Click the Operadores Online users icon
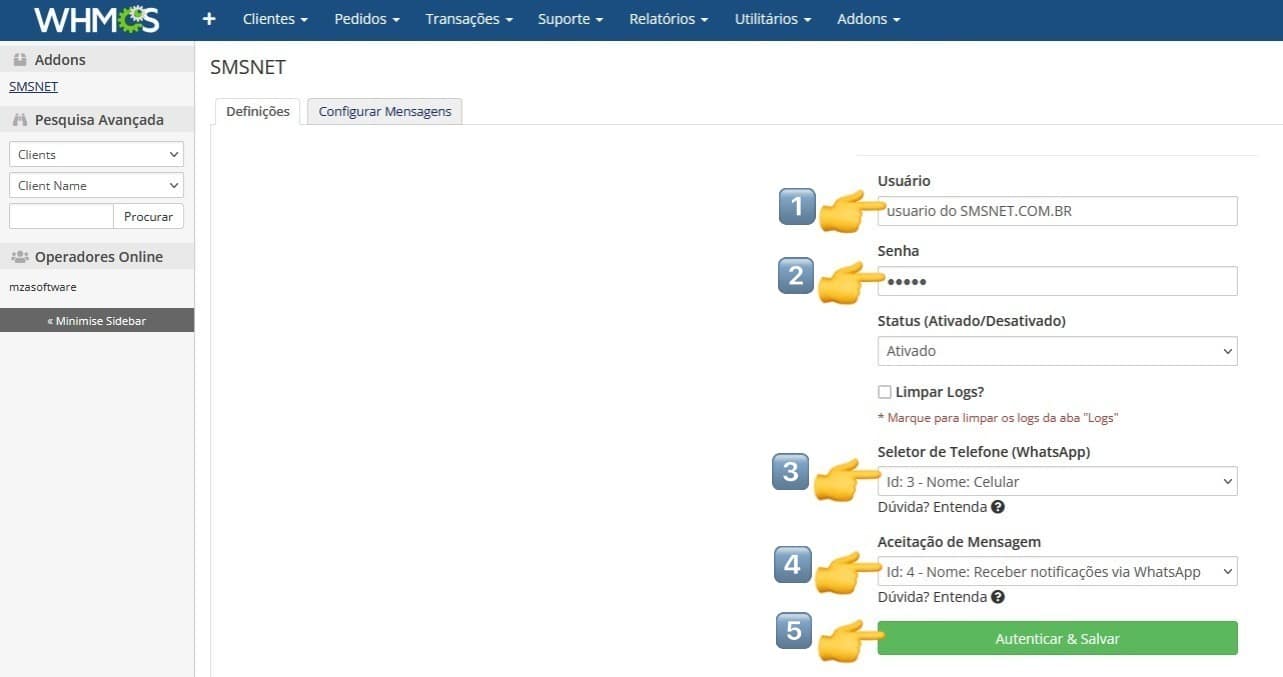This screenshot has height=677, width=1283. click(x=20, y=257)
